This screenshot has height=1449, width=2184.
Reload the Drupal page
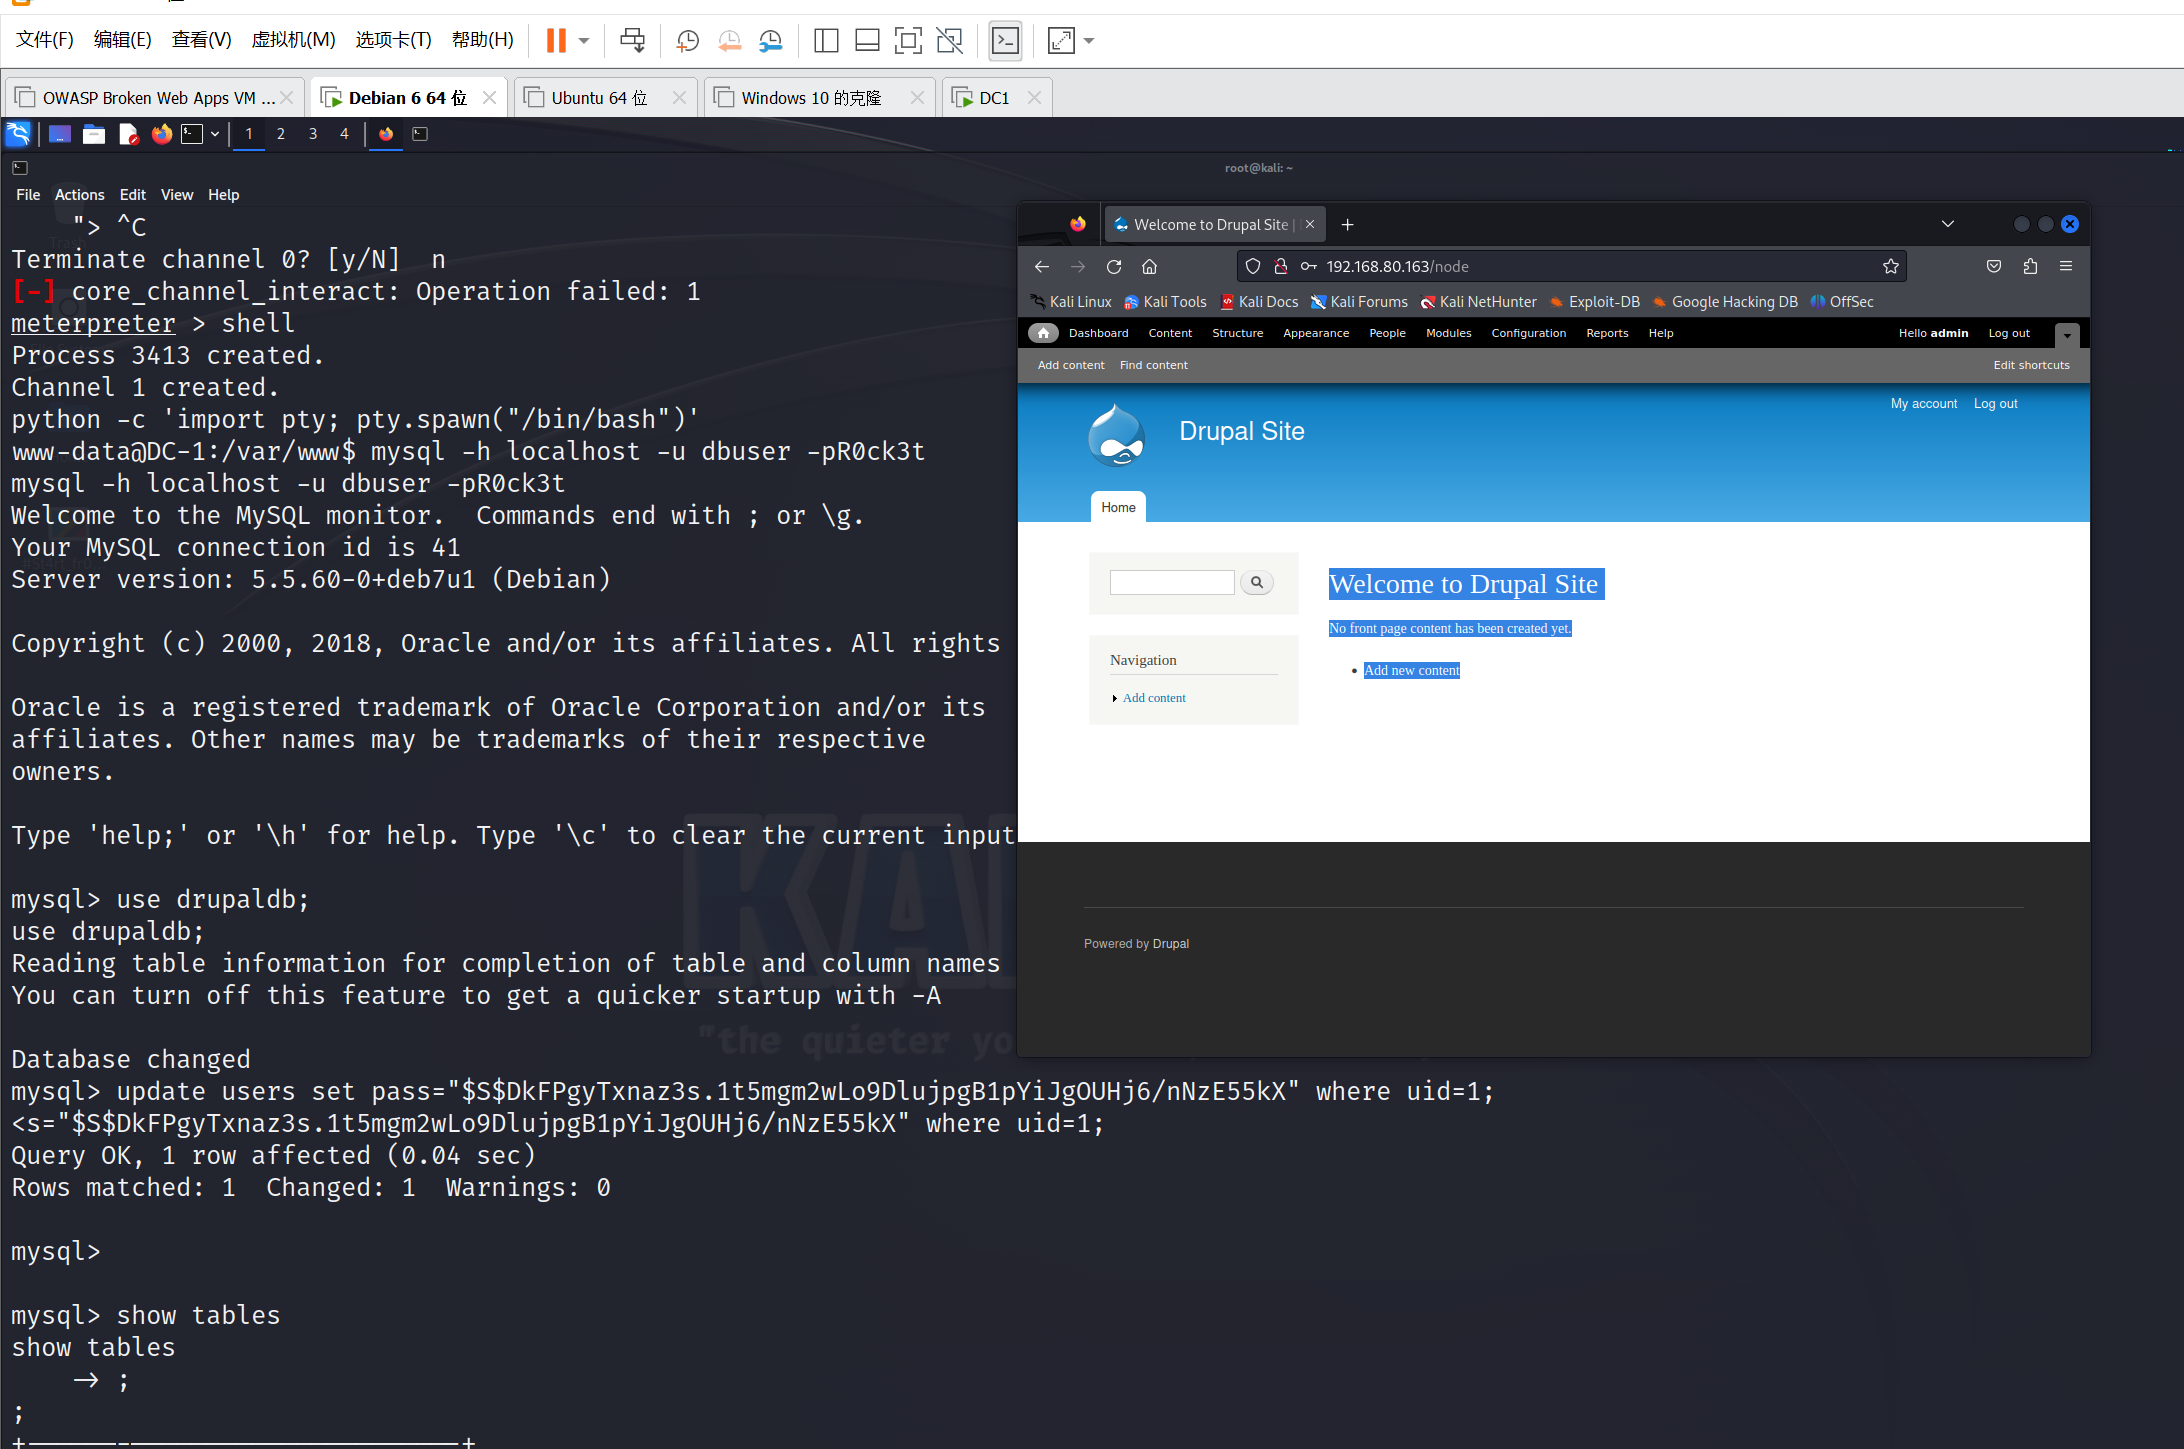tap(1114, 266)
